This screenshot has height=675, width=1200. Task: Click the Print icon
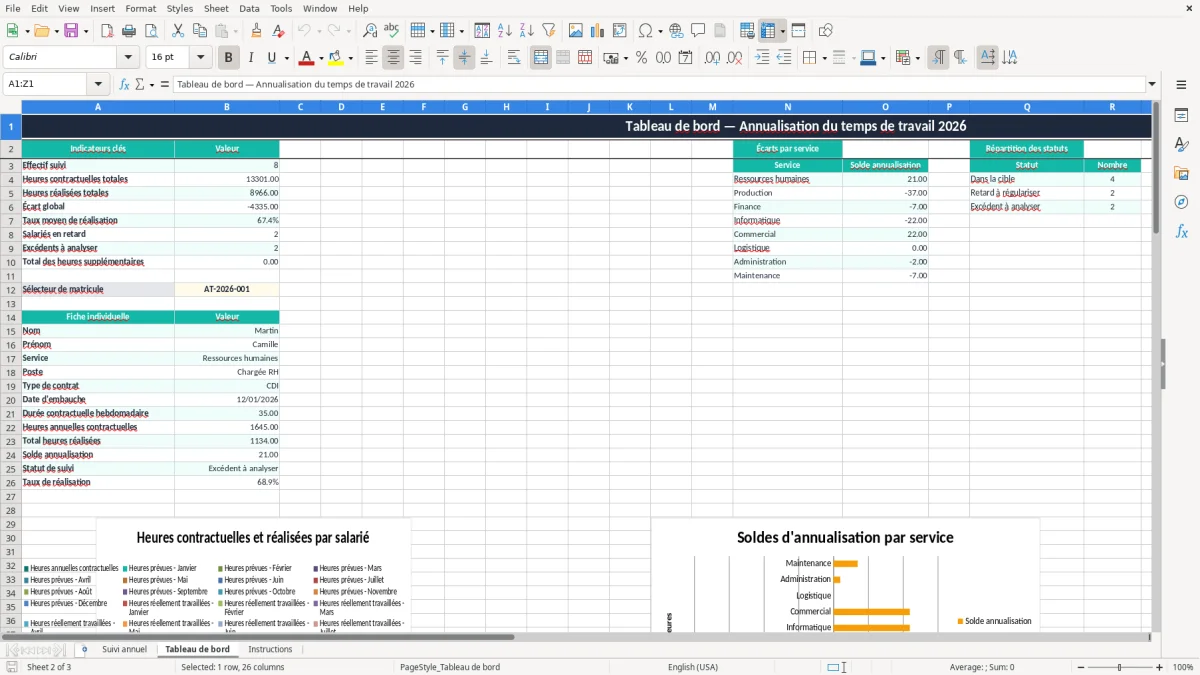pos(129,31)
